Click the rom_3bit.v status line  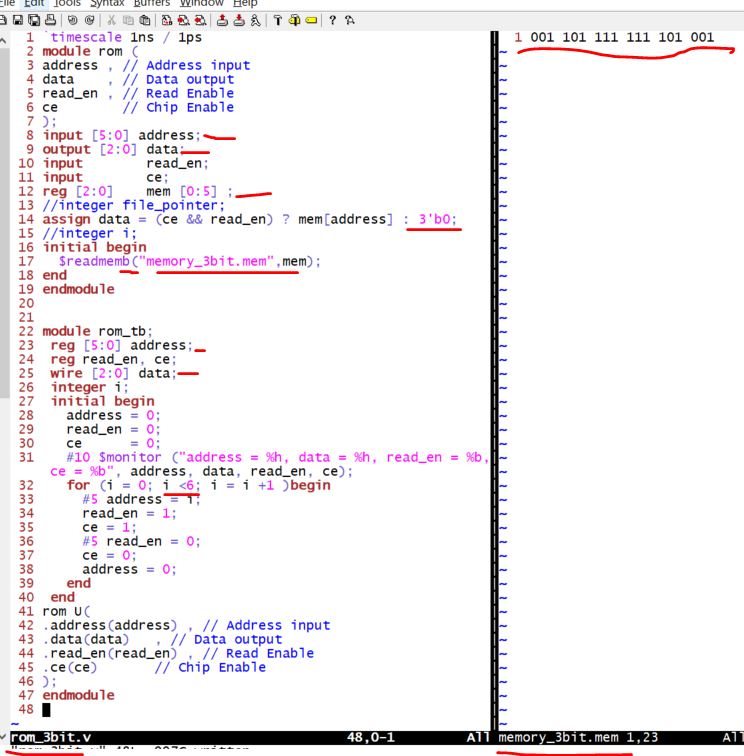[x=200, y=737]
